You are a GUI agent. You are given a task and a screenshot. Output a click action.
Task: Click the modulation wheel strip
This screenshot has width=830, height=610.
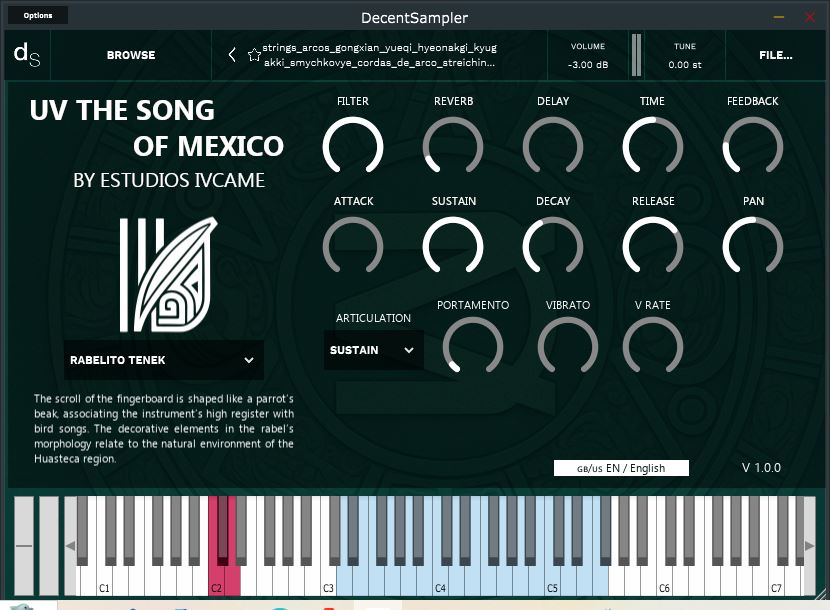[x=49, y=545]
